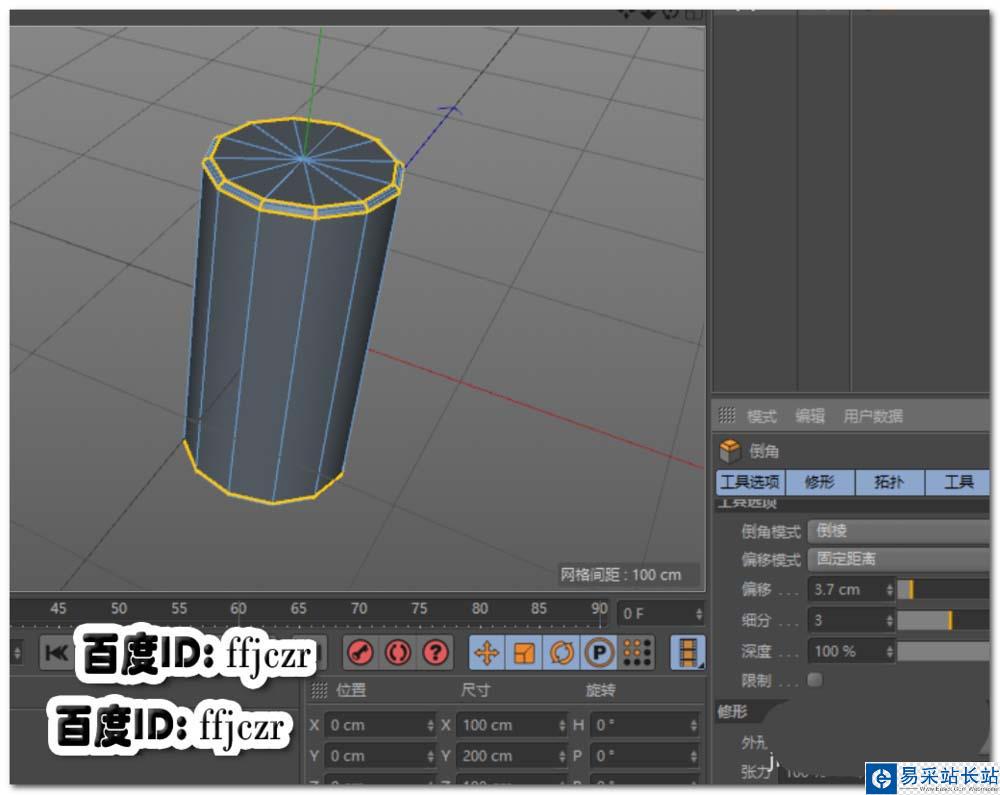Click the red Record Active Objects keyframe icon
Viewport: 1000px width, 795px height.
click(x=361, y=653)
